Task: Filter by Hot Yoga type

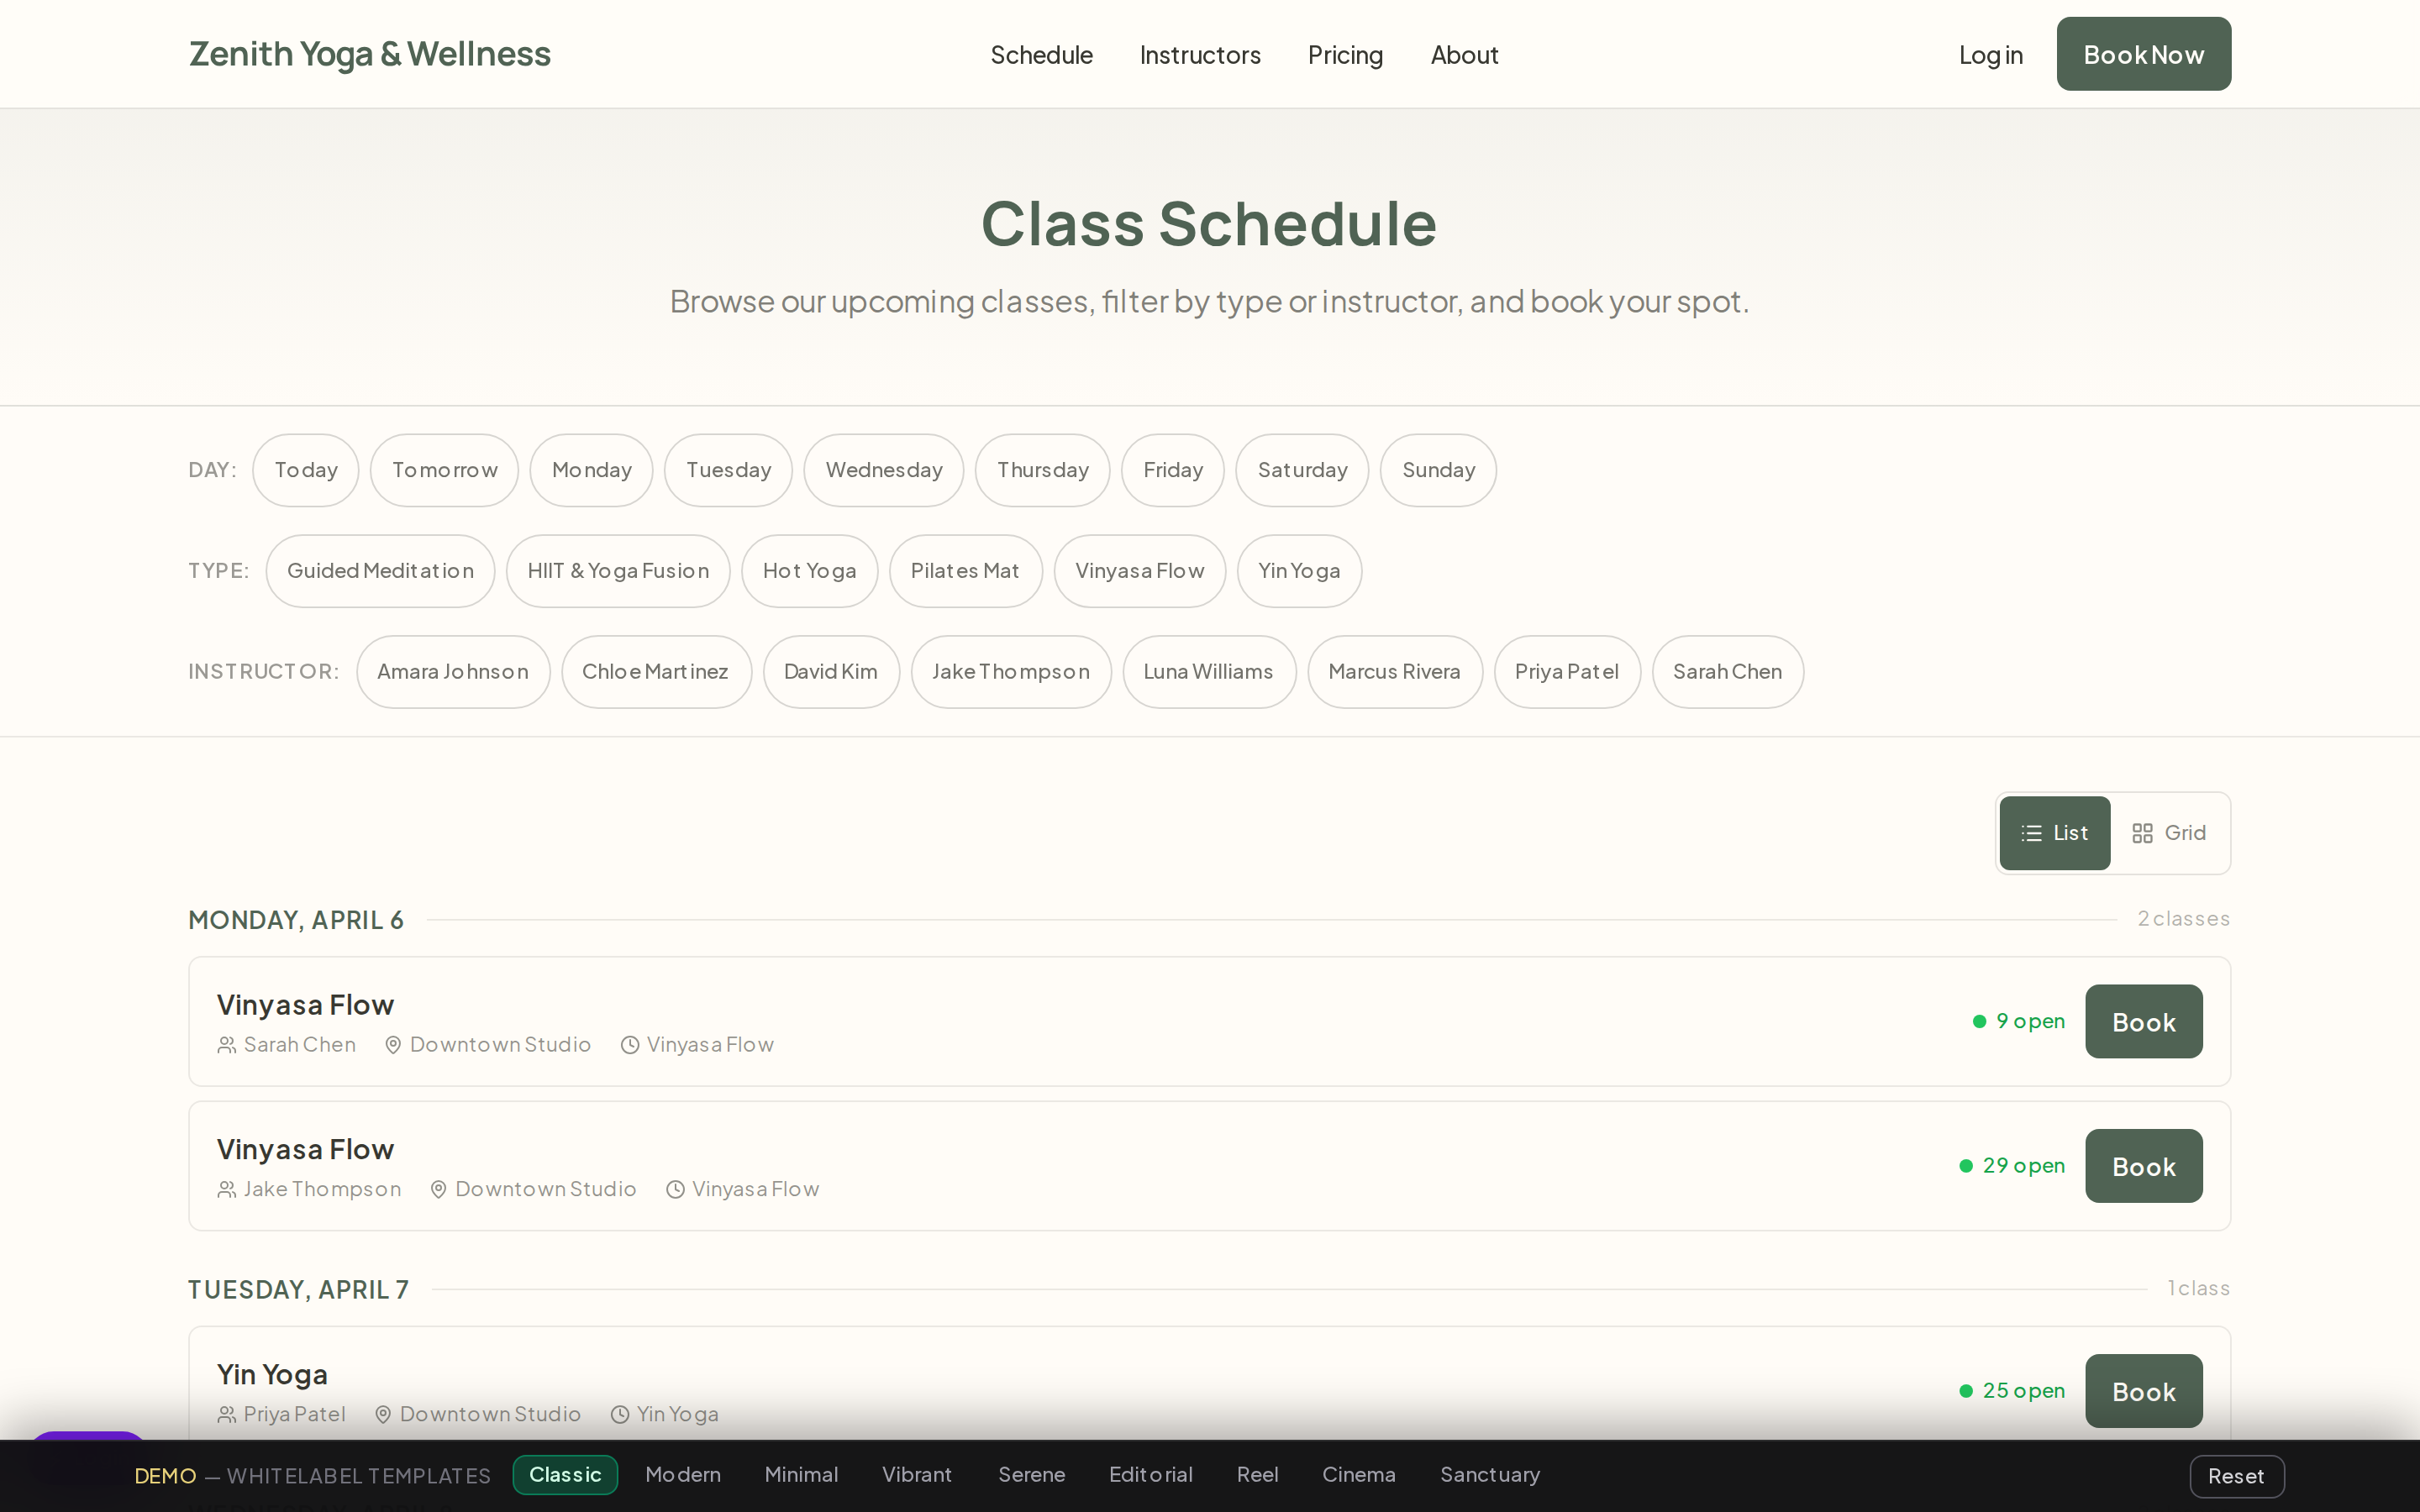Action: point(809,571)
